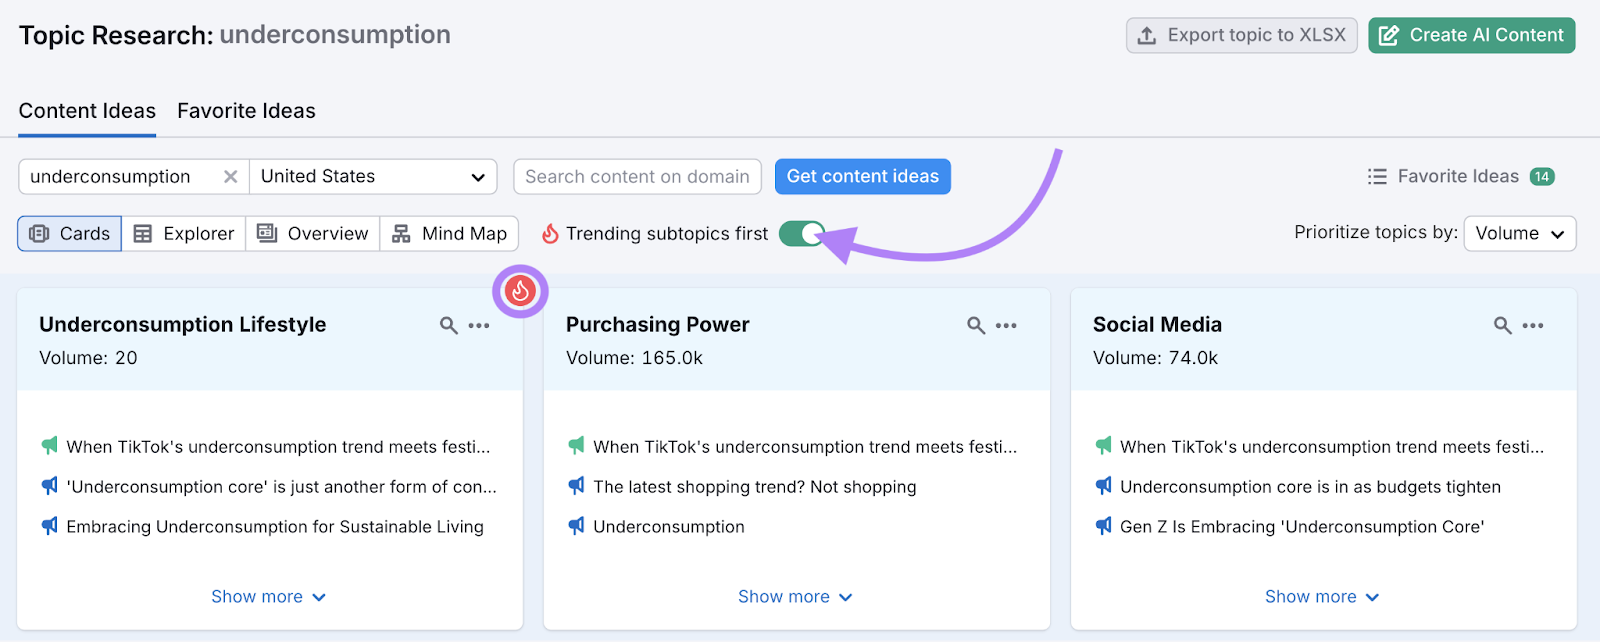The width and height of the screenshot is (1600, 642).
Task: Open the Prioritize topics by Volume dropdown
Action: 1520,233
